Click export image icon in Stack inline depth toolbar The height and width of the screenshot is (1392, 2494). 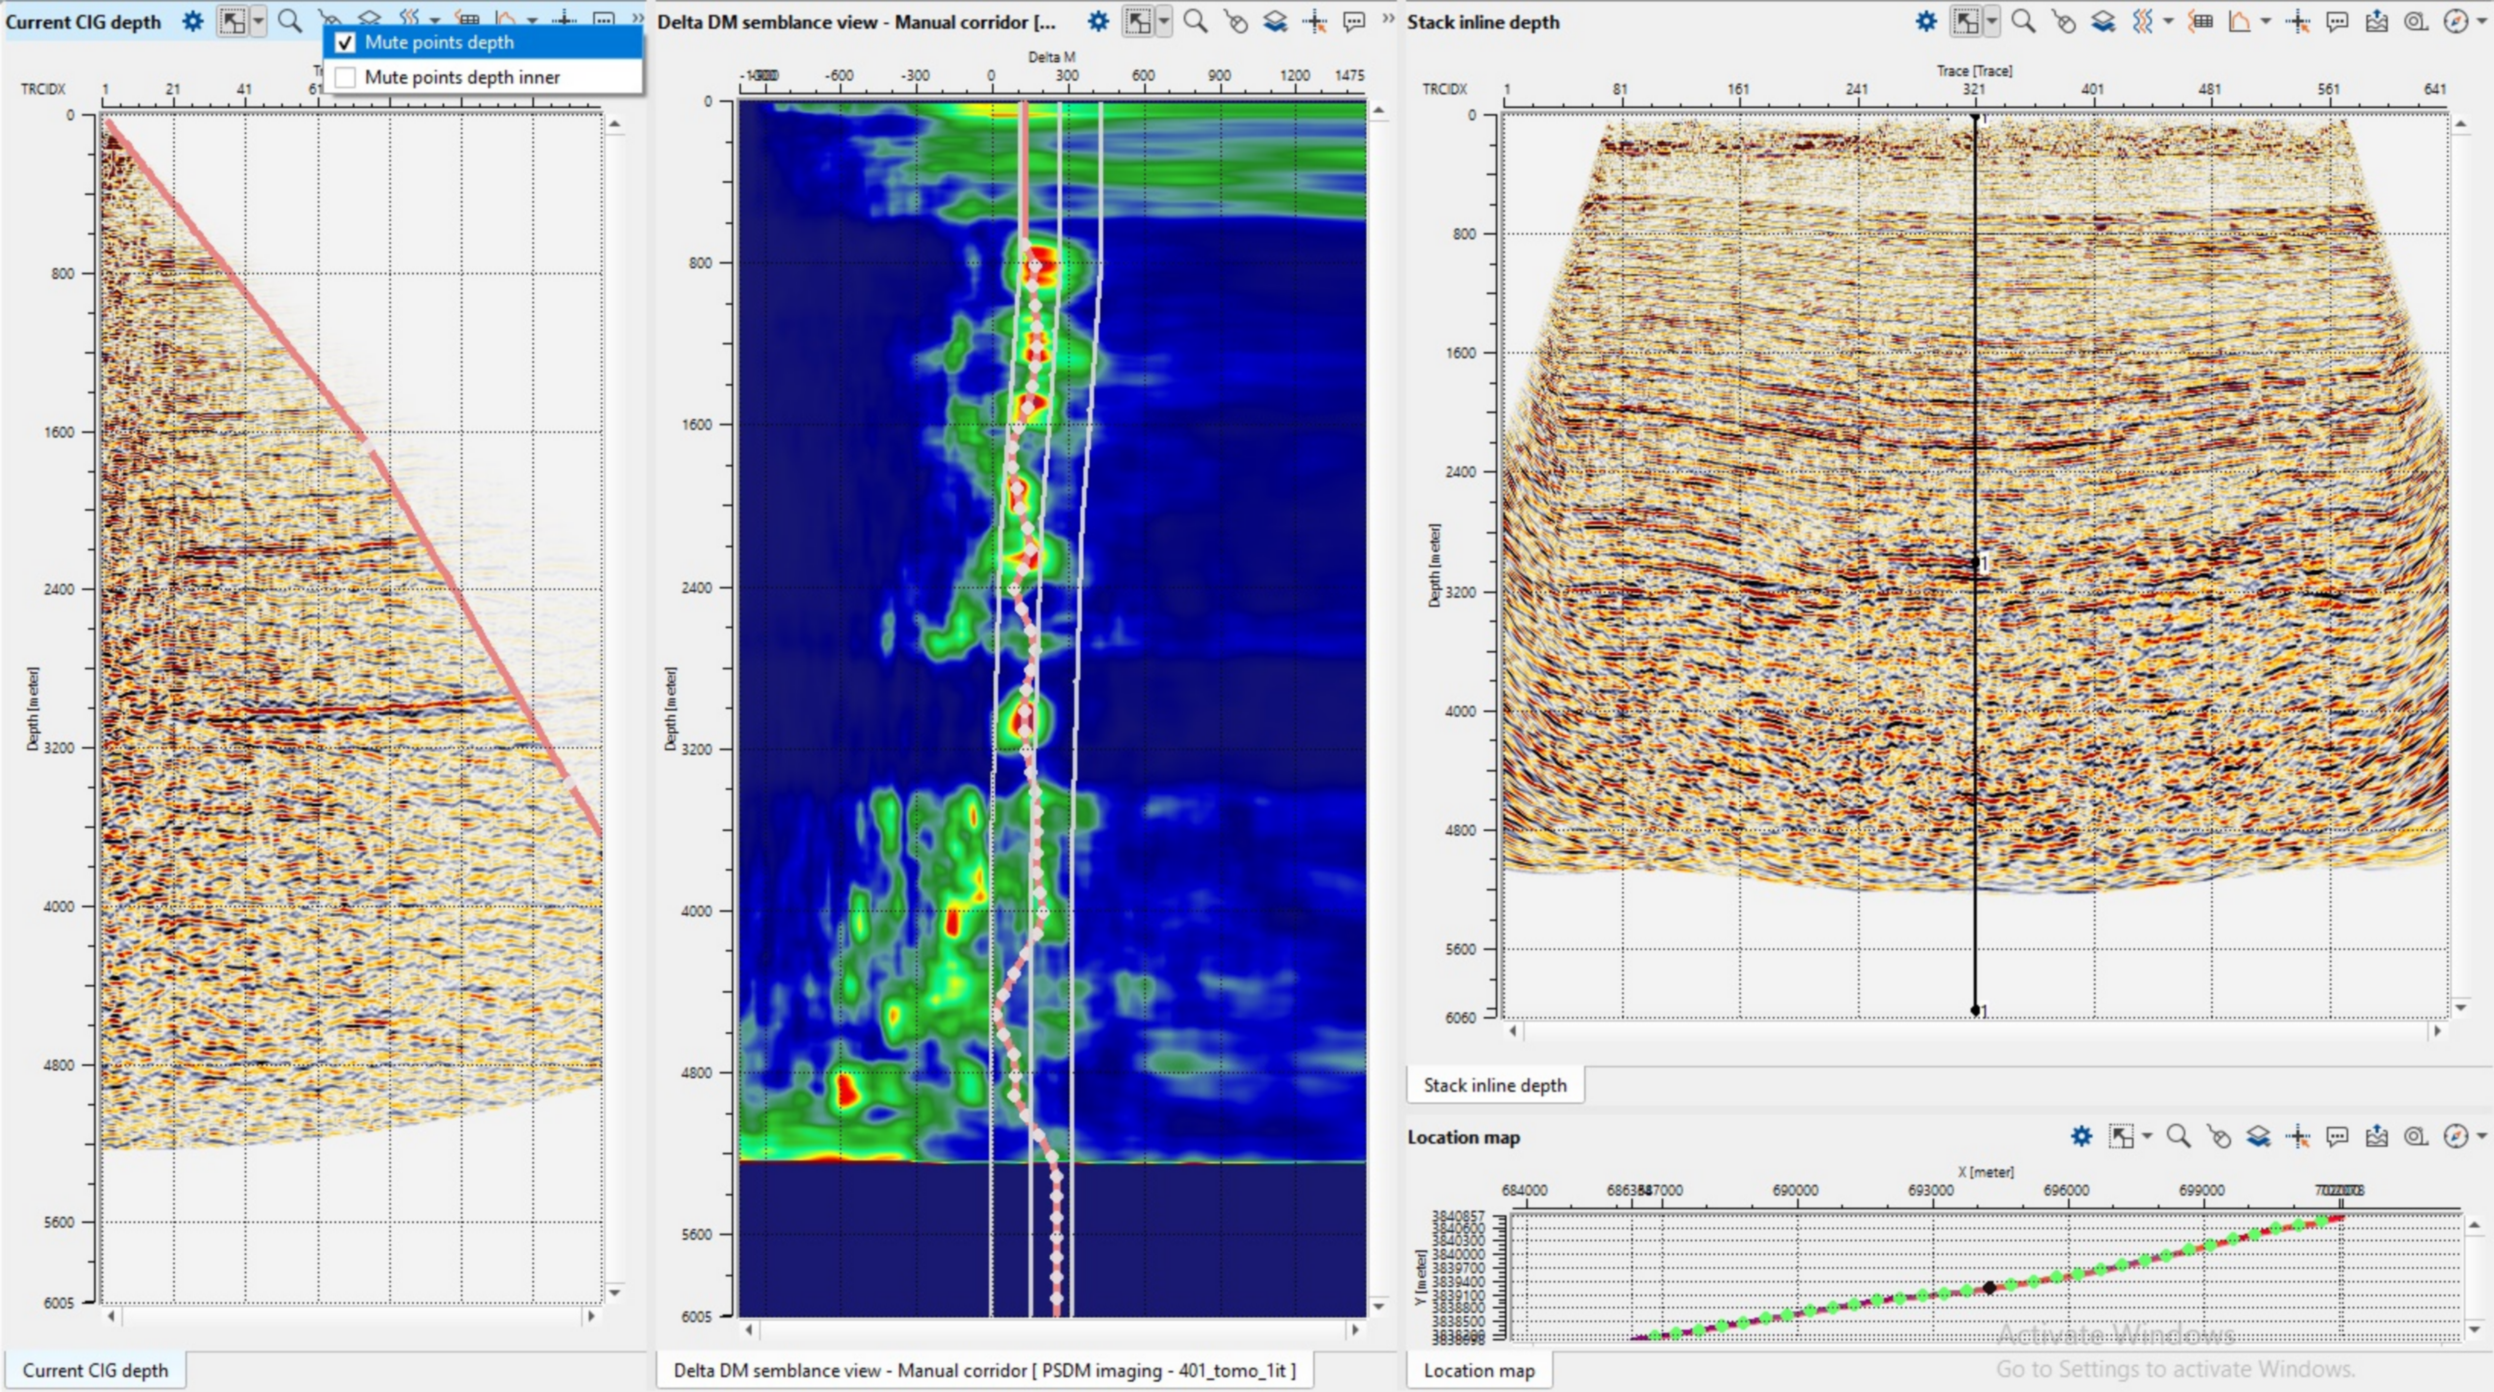click(x=2377, y=21)
